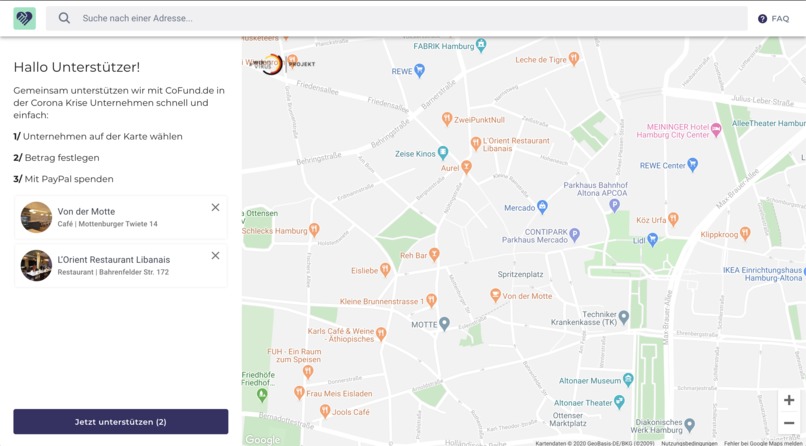Zoom in on the map
Screen dimensions: 806x446
pos(789,400)
